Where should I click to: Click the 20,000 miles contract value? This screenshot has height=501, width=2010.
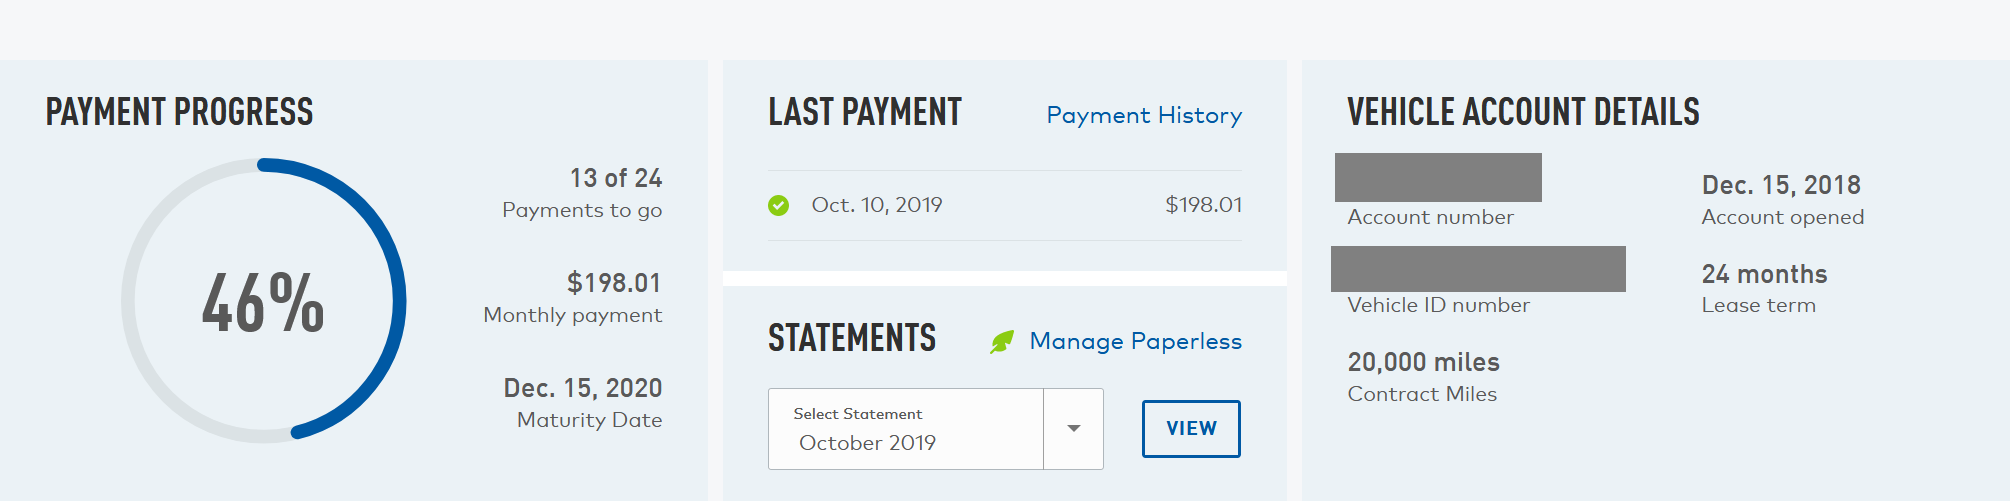[1423, 362]
